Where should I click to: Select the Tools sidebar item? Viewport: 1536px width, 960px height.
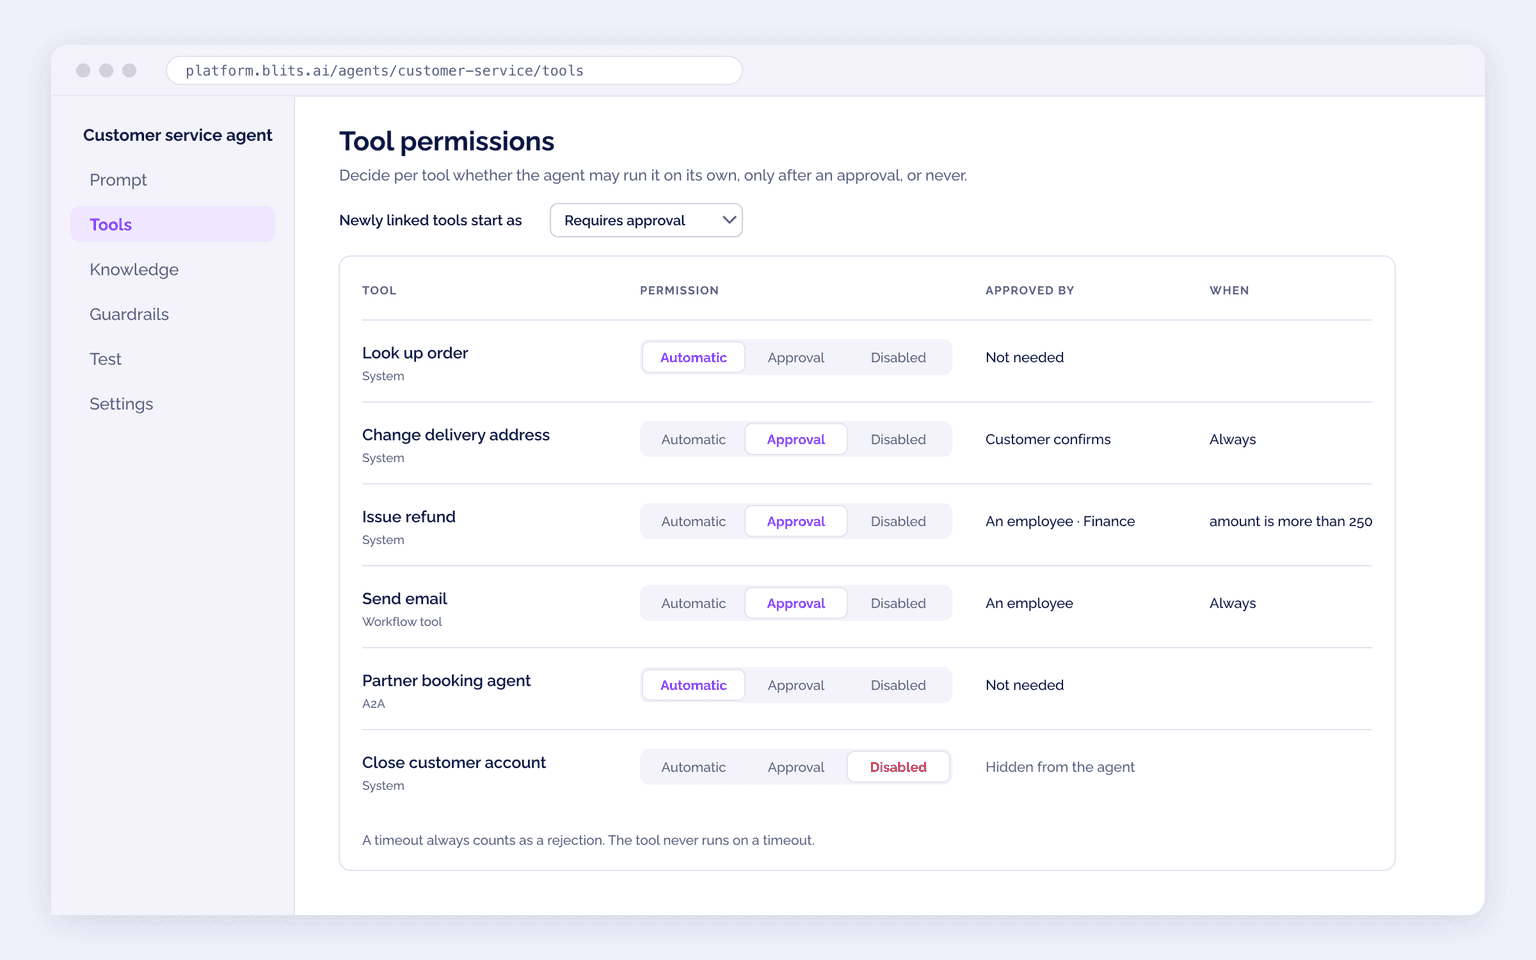coord(172,224)
